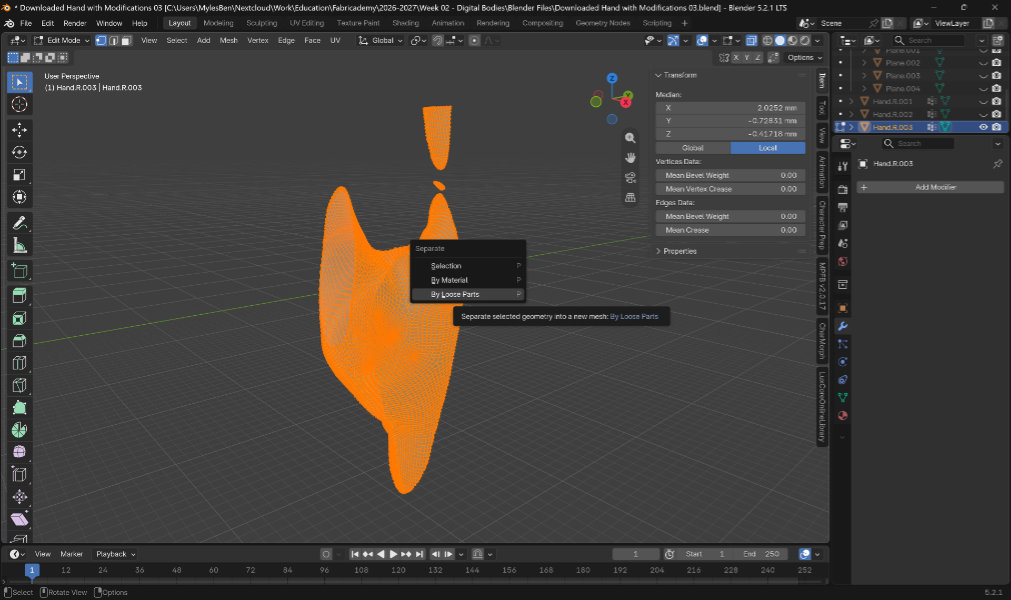The width and height of the screenshot is (1011, 600).
Task: Pick the Bevel tool
Action: 19,340
